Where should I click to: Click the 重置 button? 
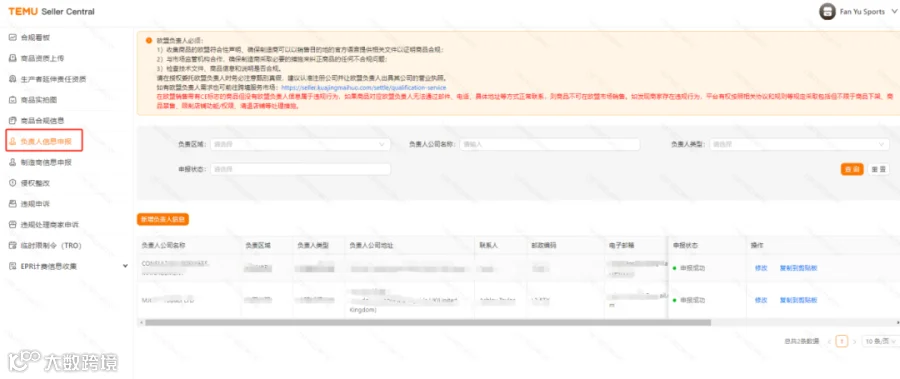coord(878,169)
